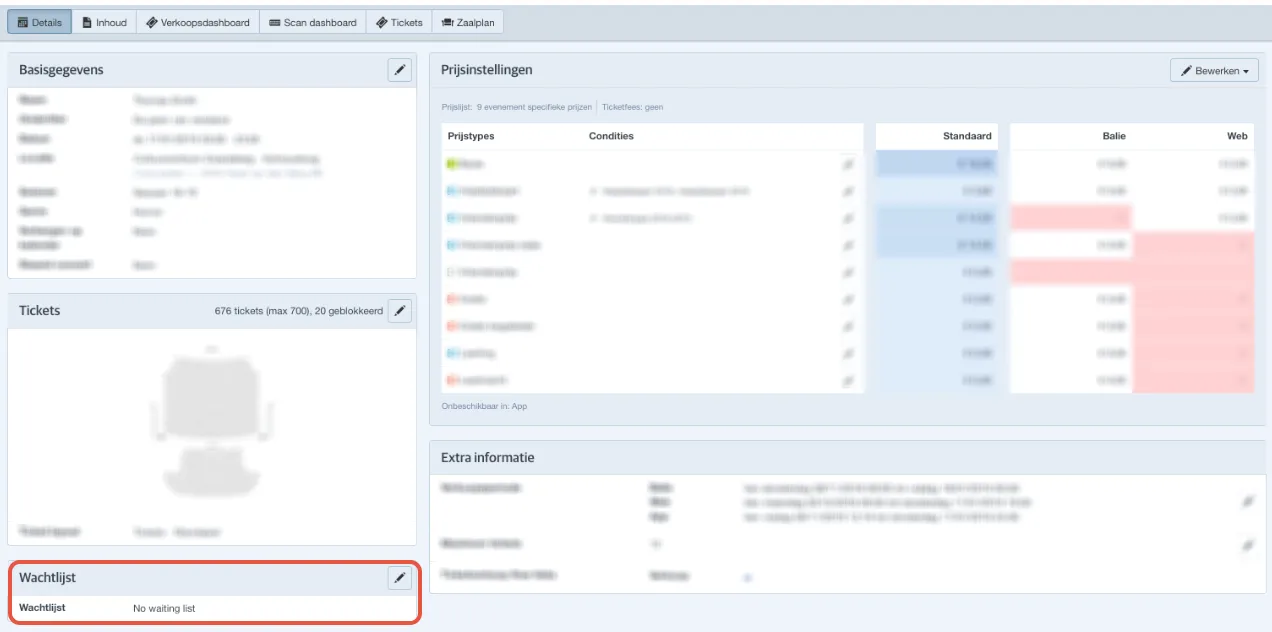Go to the Verkoopsdashboard tab
1272x632 pixels.
[x=198, y=22]
